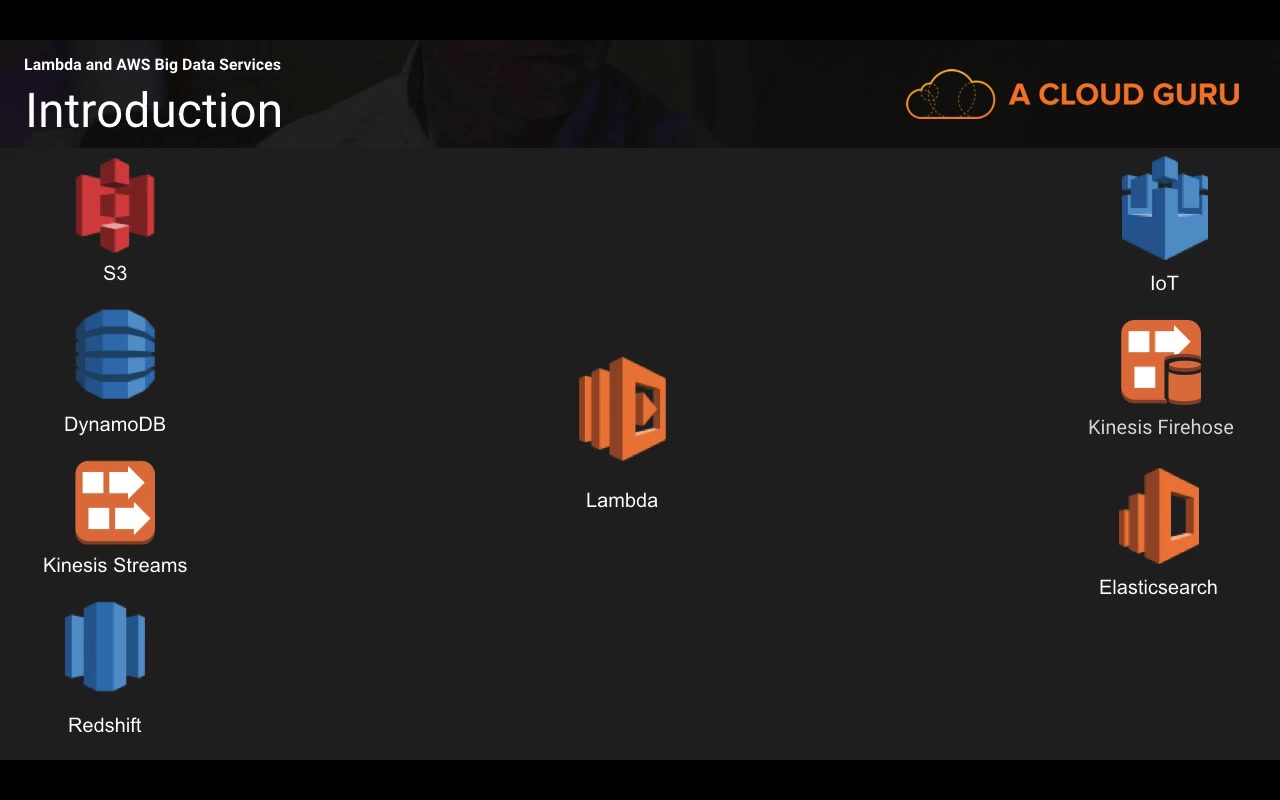Click the "Kinesis Streams" label text
1280x800 pixels.
coord(115,565)
